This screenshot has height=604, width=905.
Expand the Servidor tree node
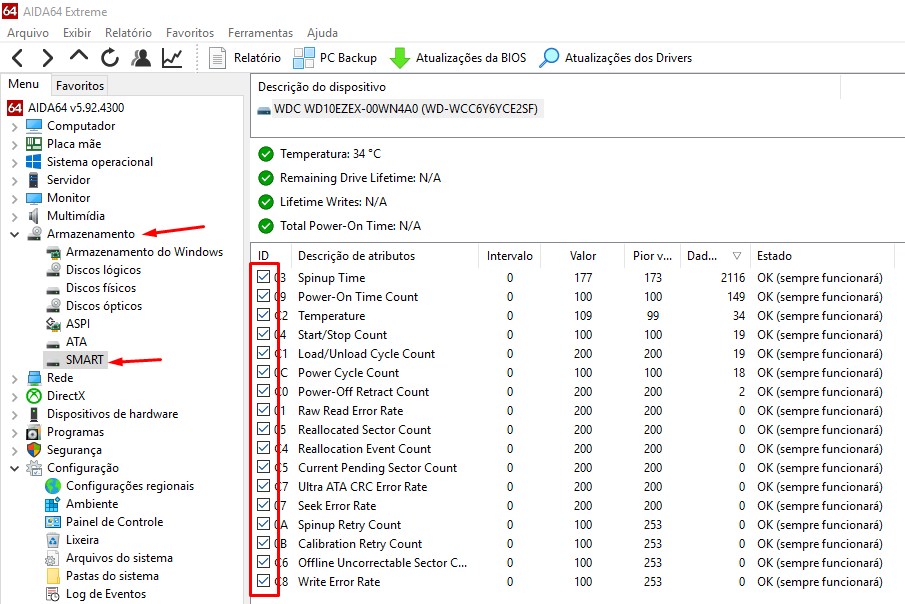click(15, 180)
